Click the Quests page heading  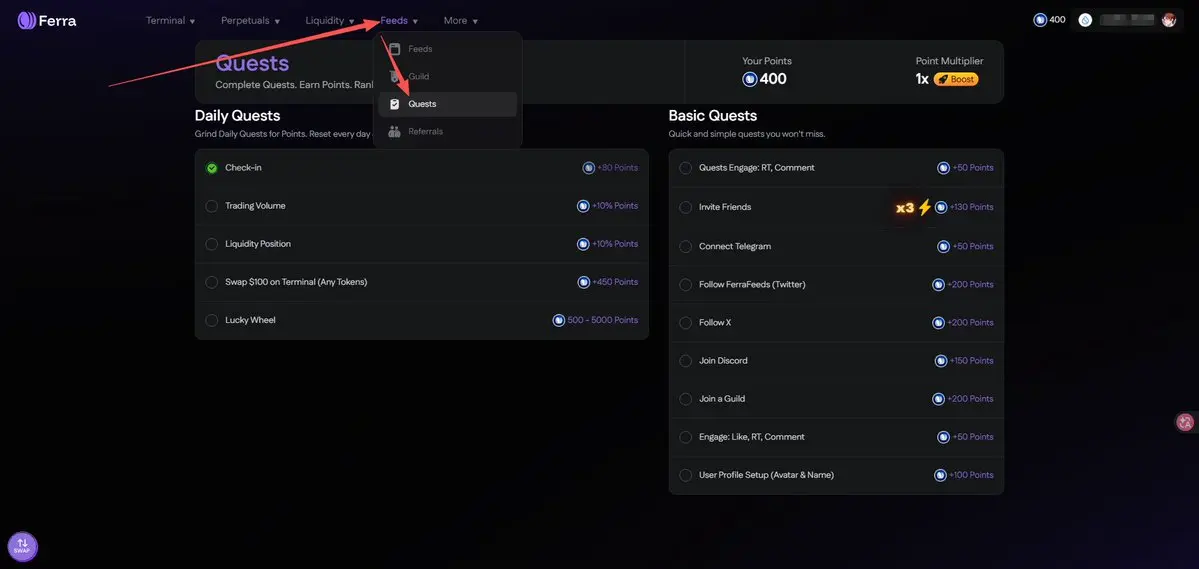tap(252, 63)
